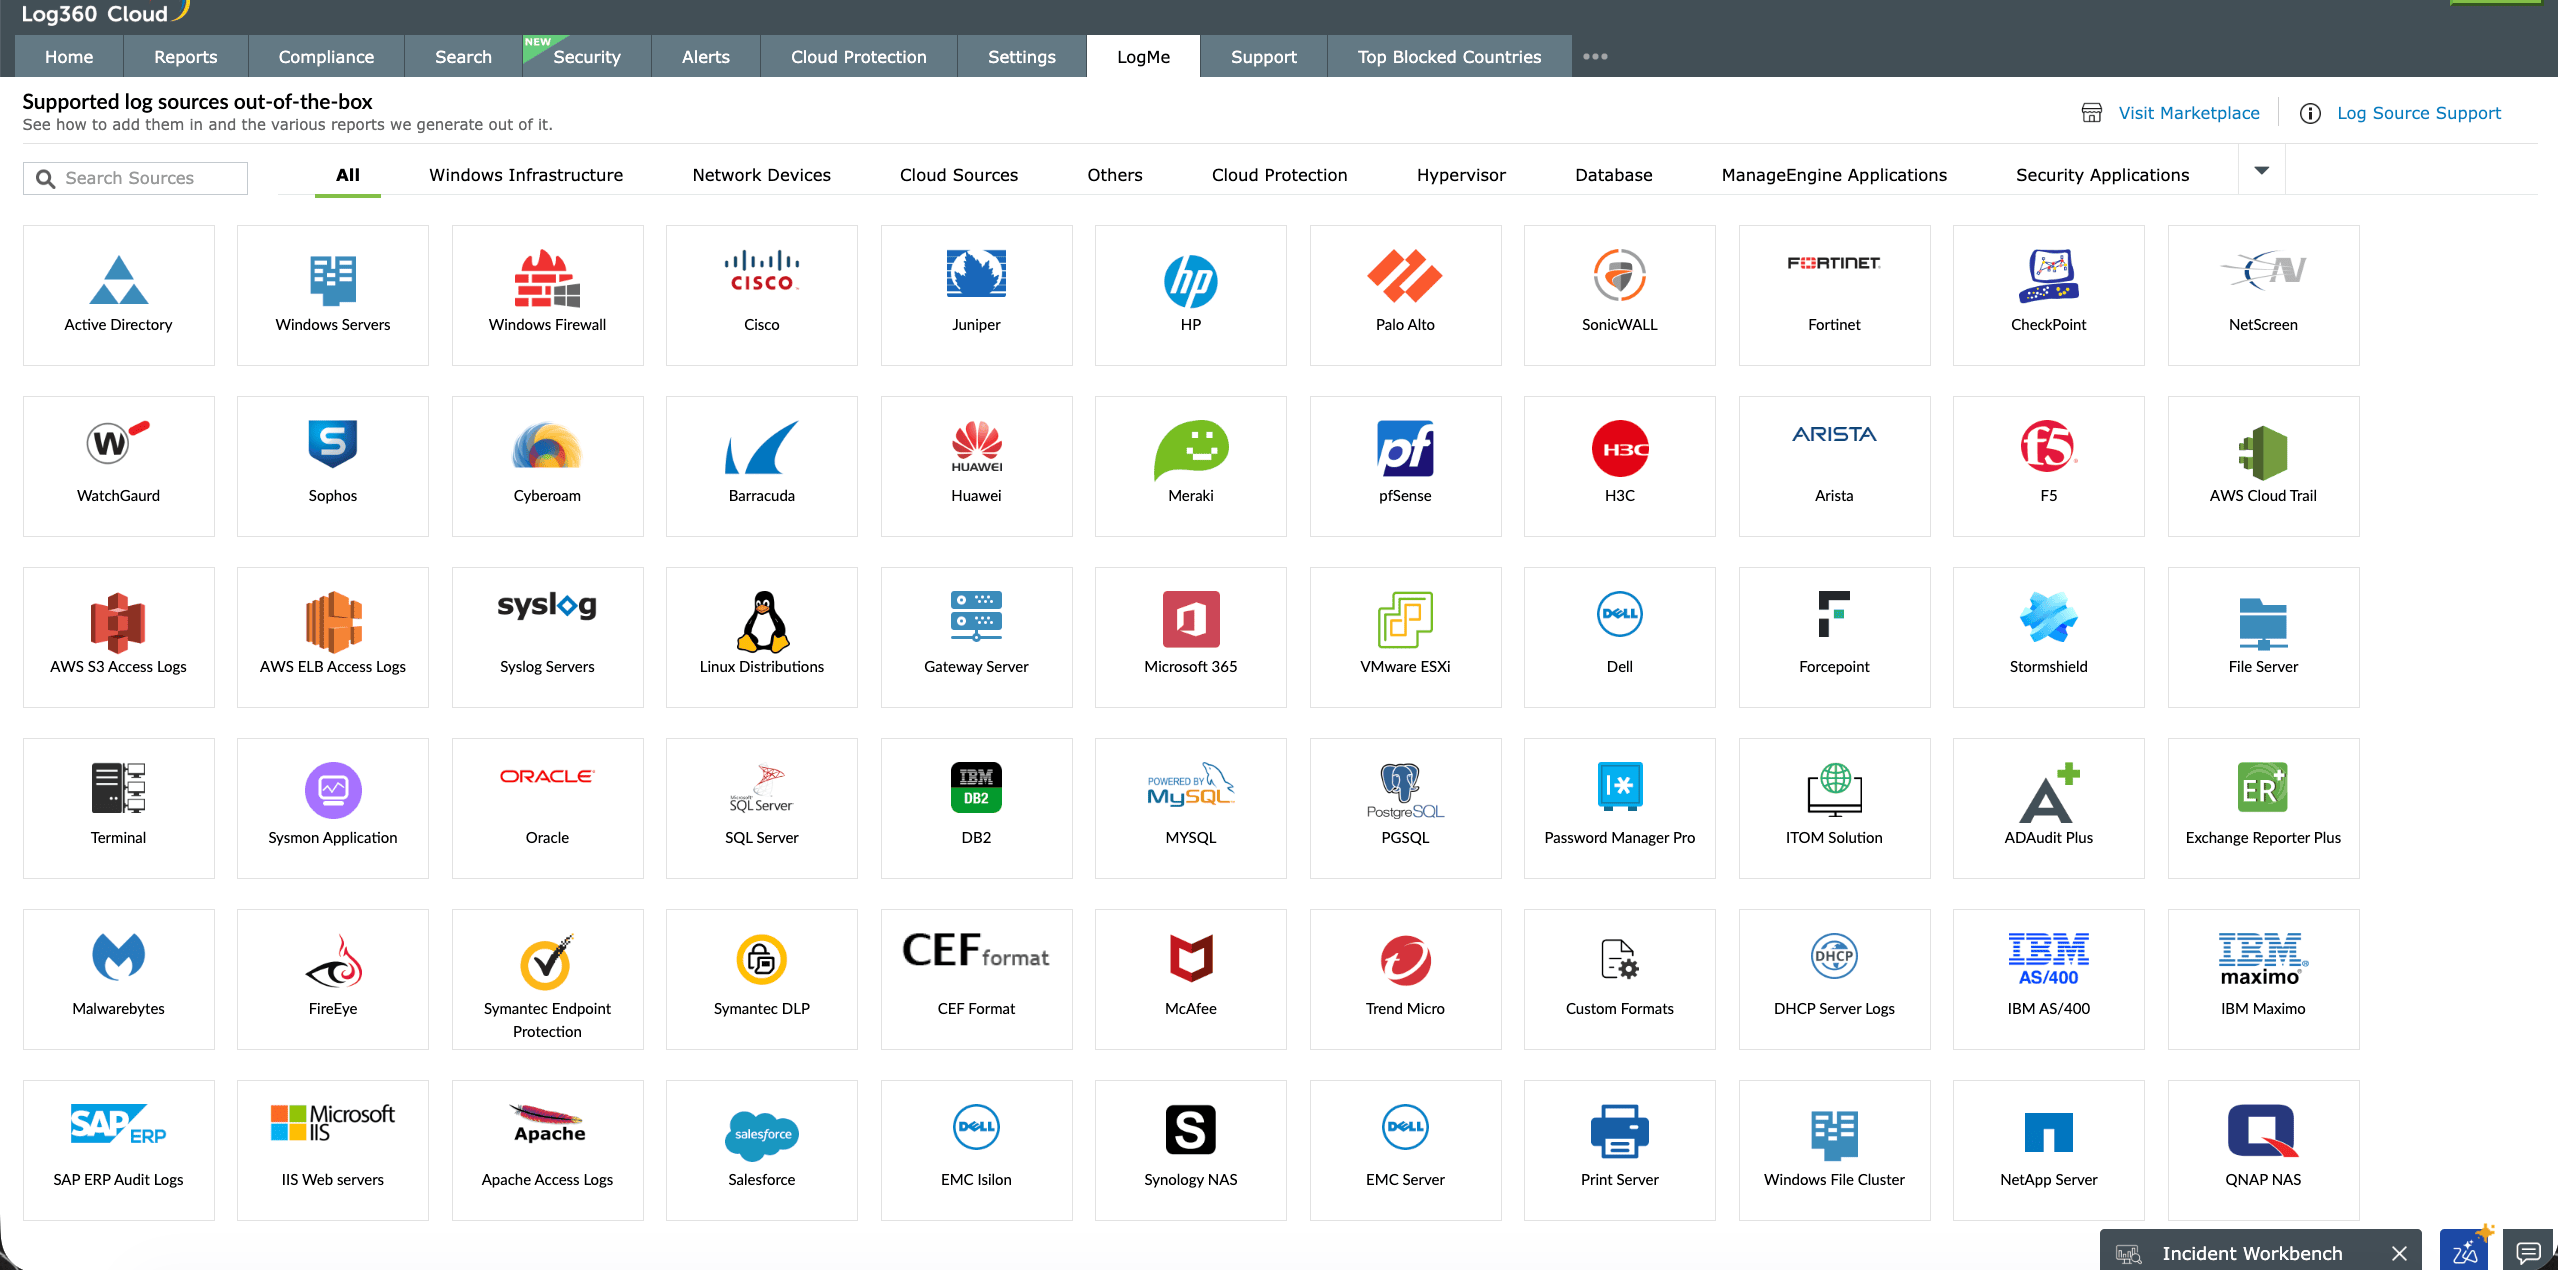
Task: Open Linux Distributions log source
Action: click(762, 637)
